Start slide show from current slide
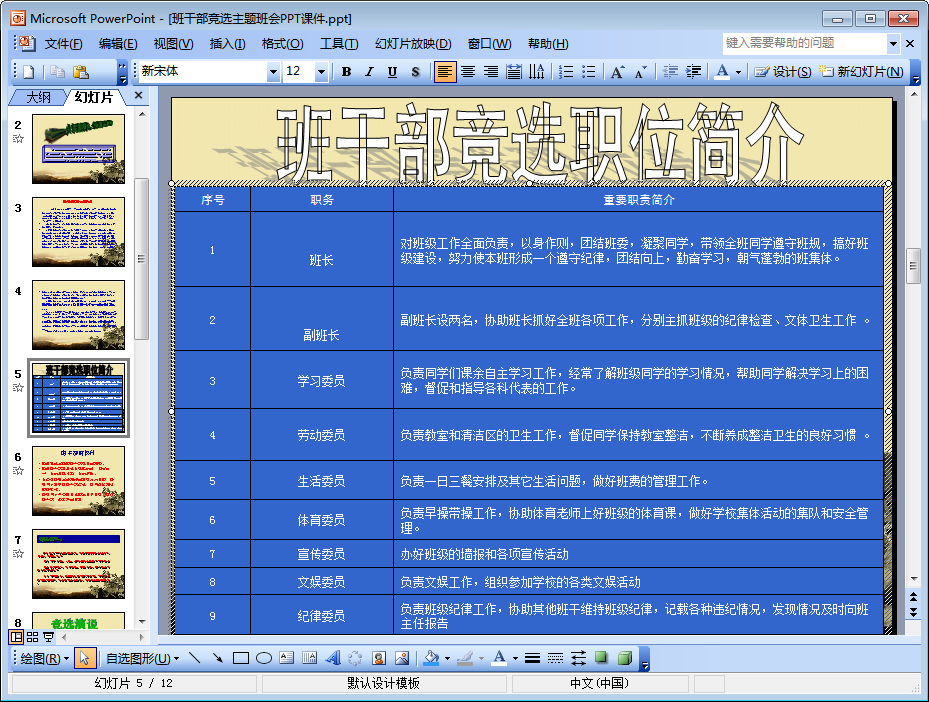Image resolution: width=929 pixels, height=702 pixels. coord(48,637)
